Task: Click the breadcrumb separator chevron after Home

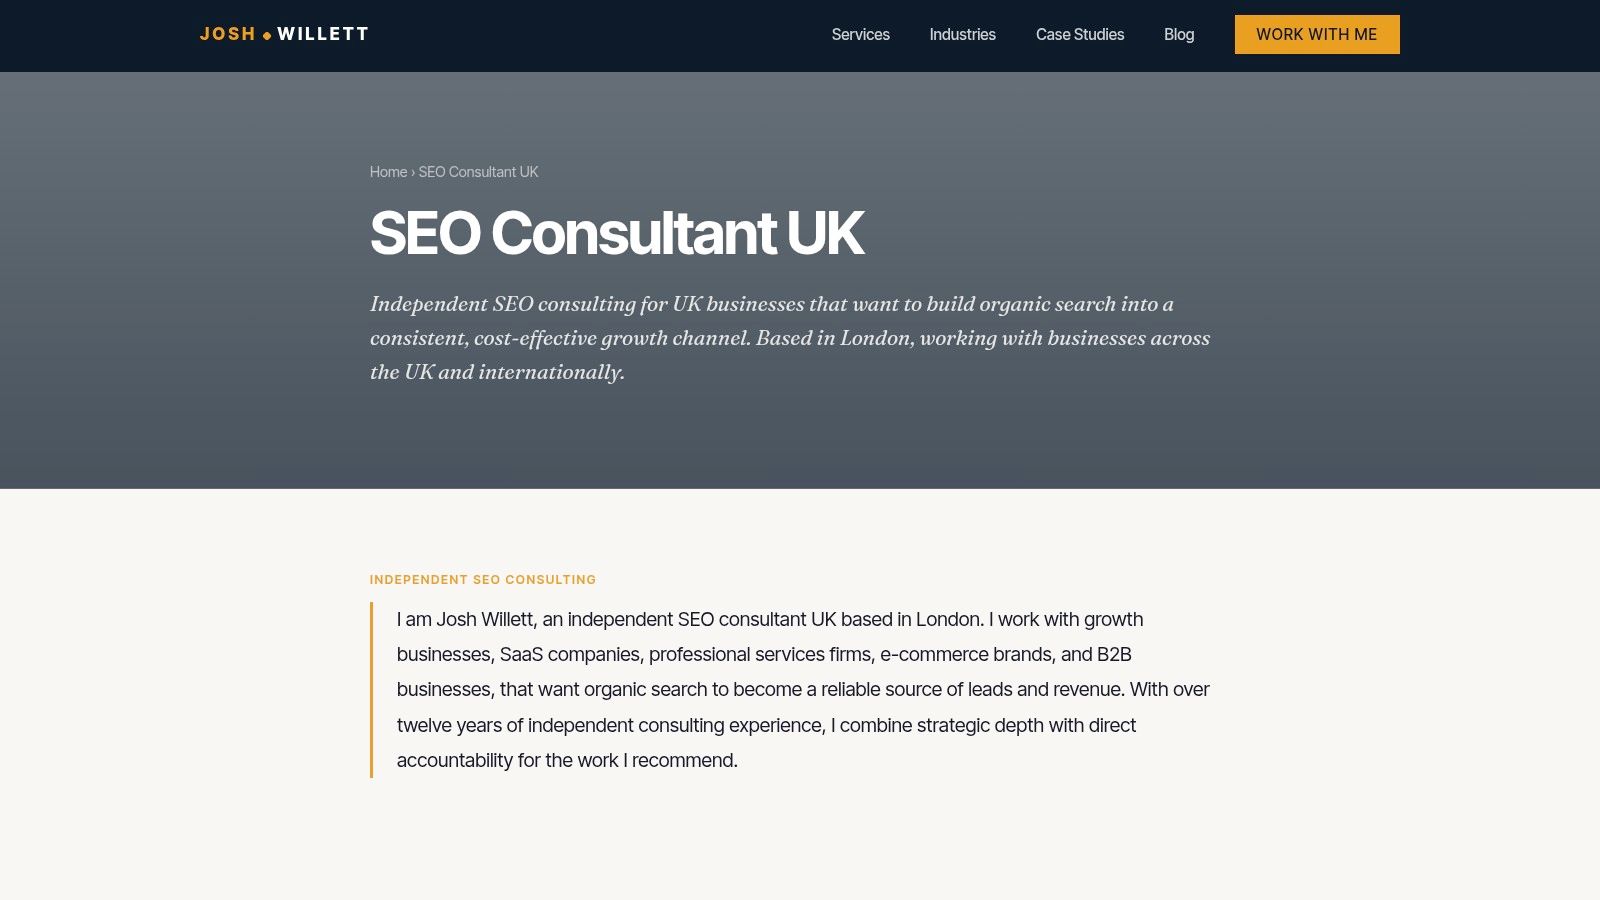Action: pyautogui.click(x=413, y=172)
